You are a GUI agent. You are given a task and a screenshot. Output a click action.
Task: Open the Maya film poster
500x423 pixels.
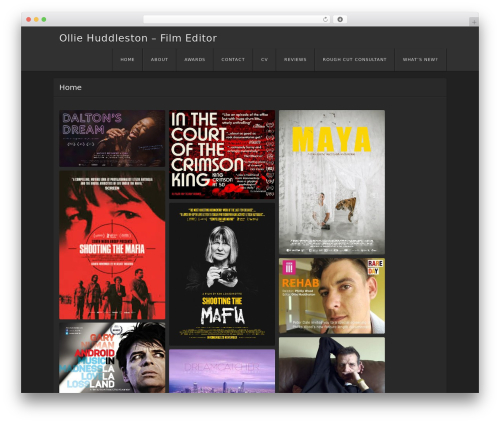[332, 182]
